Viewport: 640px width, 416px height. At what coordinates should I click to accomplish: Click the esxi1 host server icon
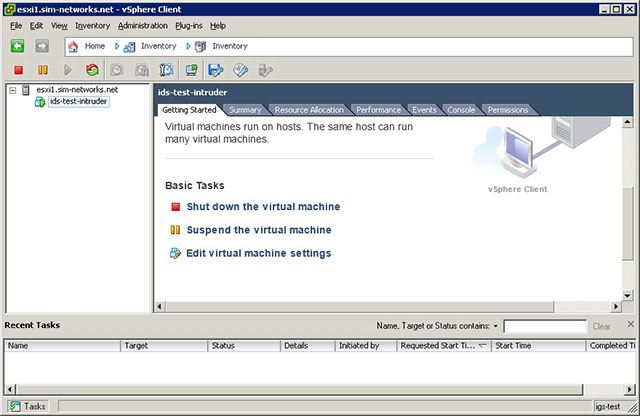(x=26, y=90)
